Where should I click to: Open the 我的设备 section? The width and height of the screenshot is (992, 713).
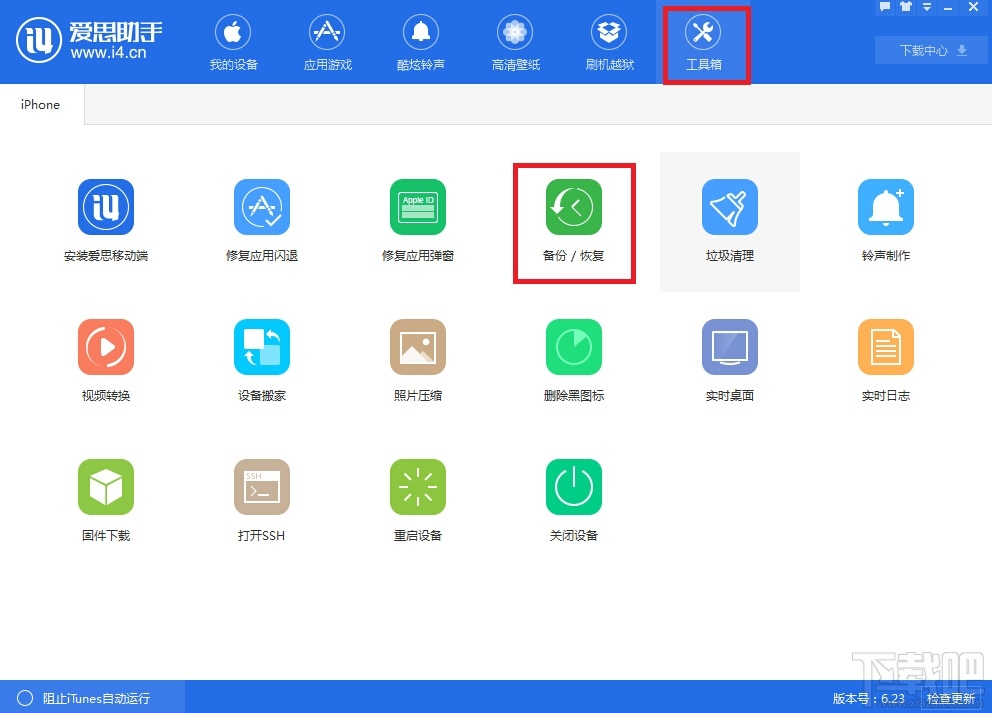pos(233,42)
